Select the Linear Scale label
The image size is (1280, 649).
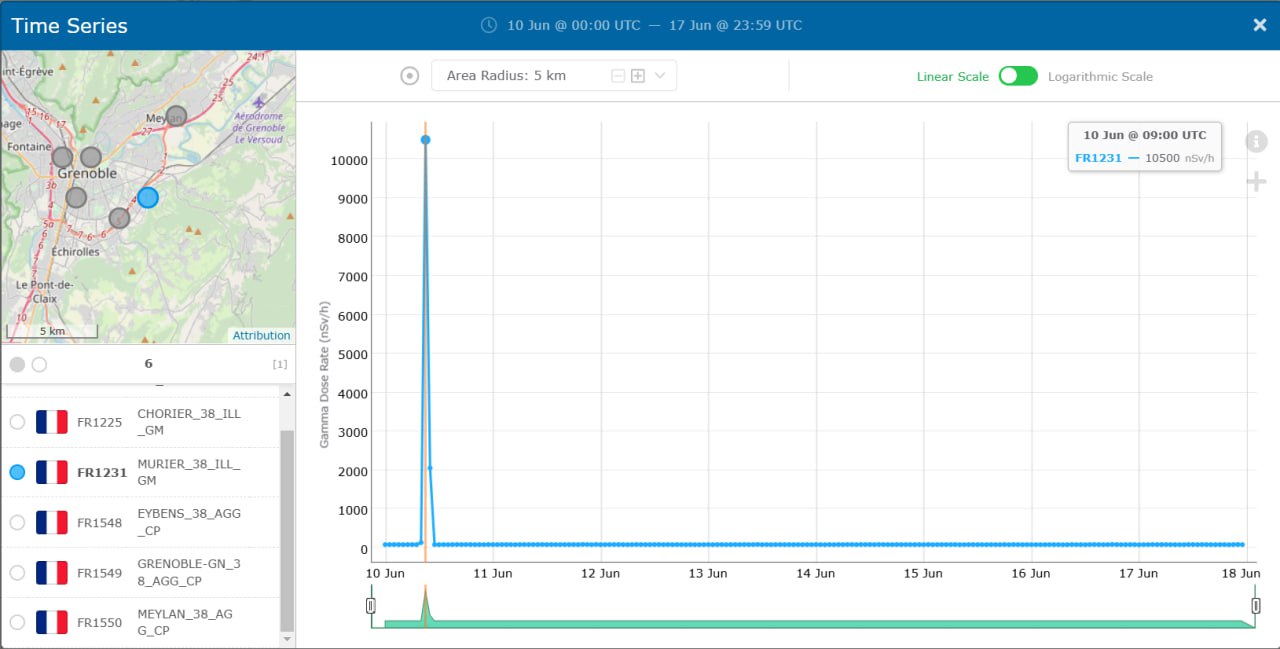click(x=952, y=77)
